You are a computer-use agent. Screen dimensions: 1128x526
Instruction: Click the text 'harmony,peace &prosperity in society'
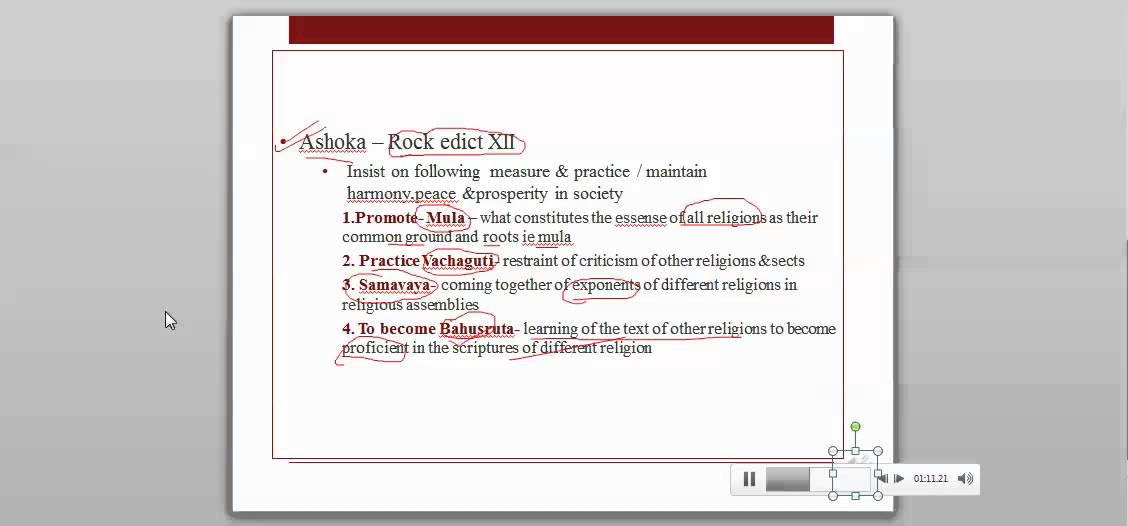[485, 194]
